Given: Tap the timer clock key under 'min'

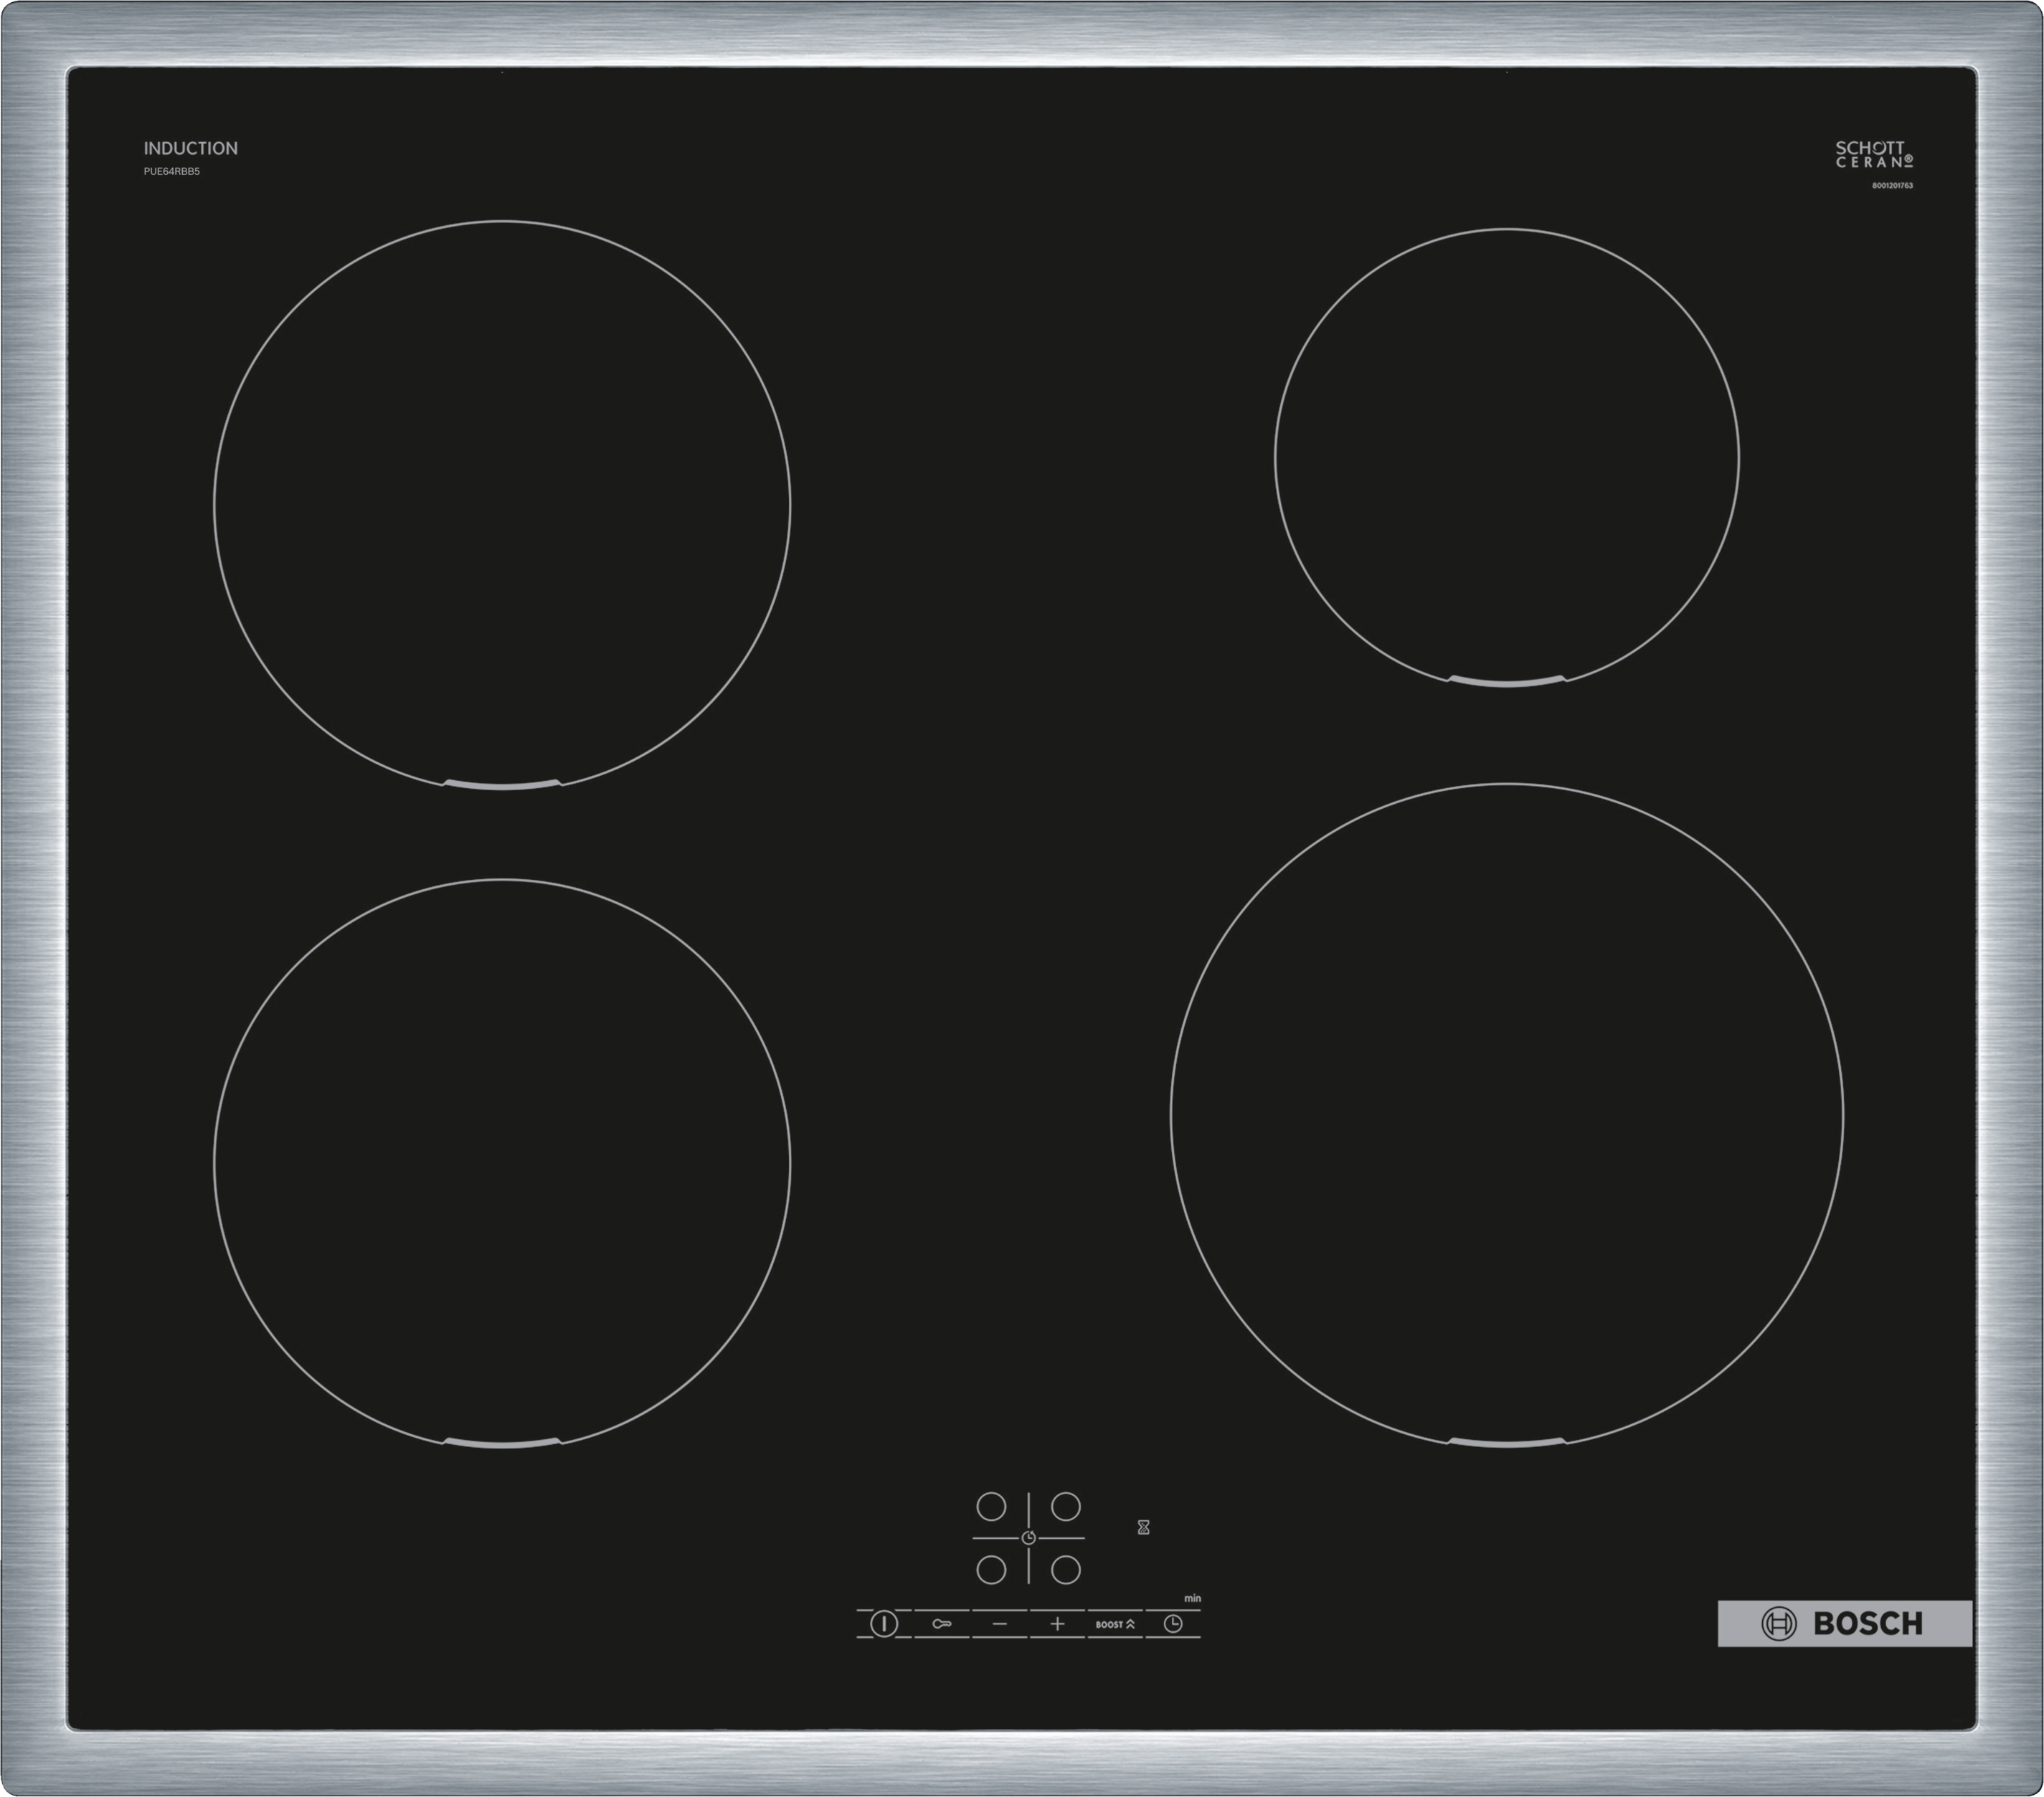Looking at the screenshot, I should (x=1173, y=1623).
